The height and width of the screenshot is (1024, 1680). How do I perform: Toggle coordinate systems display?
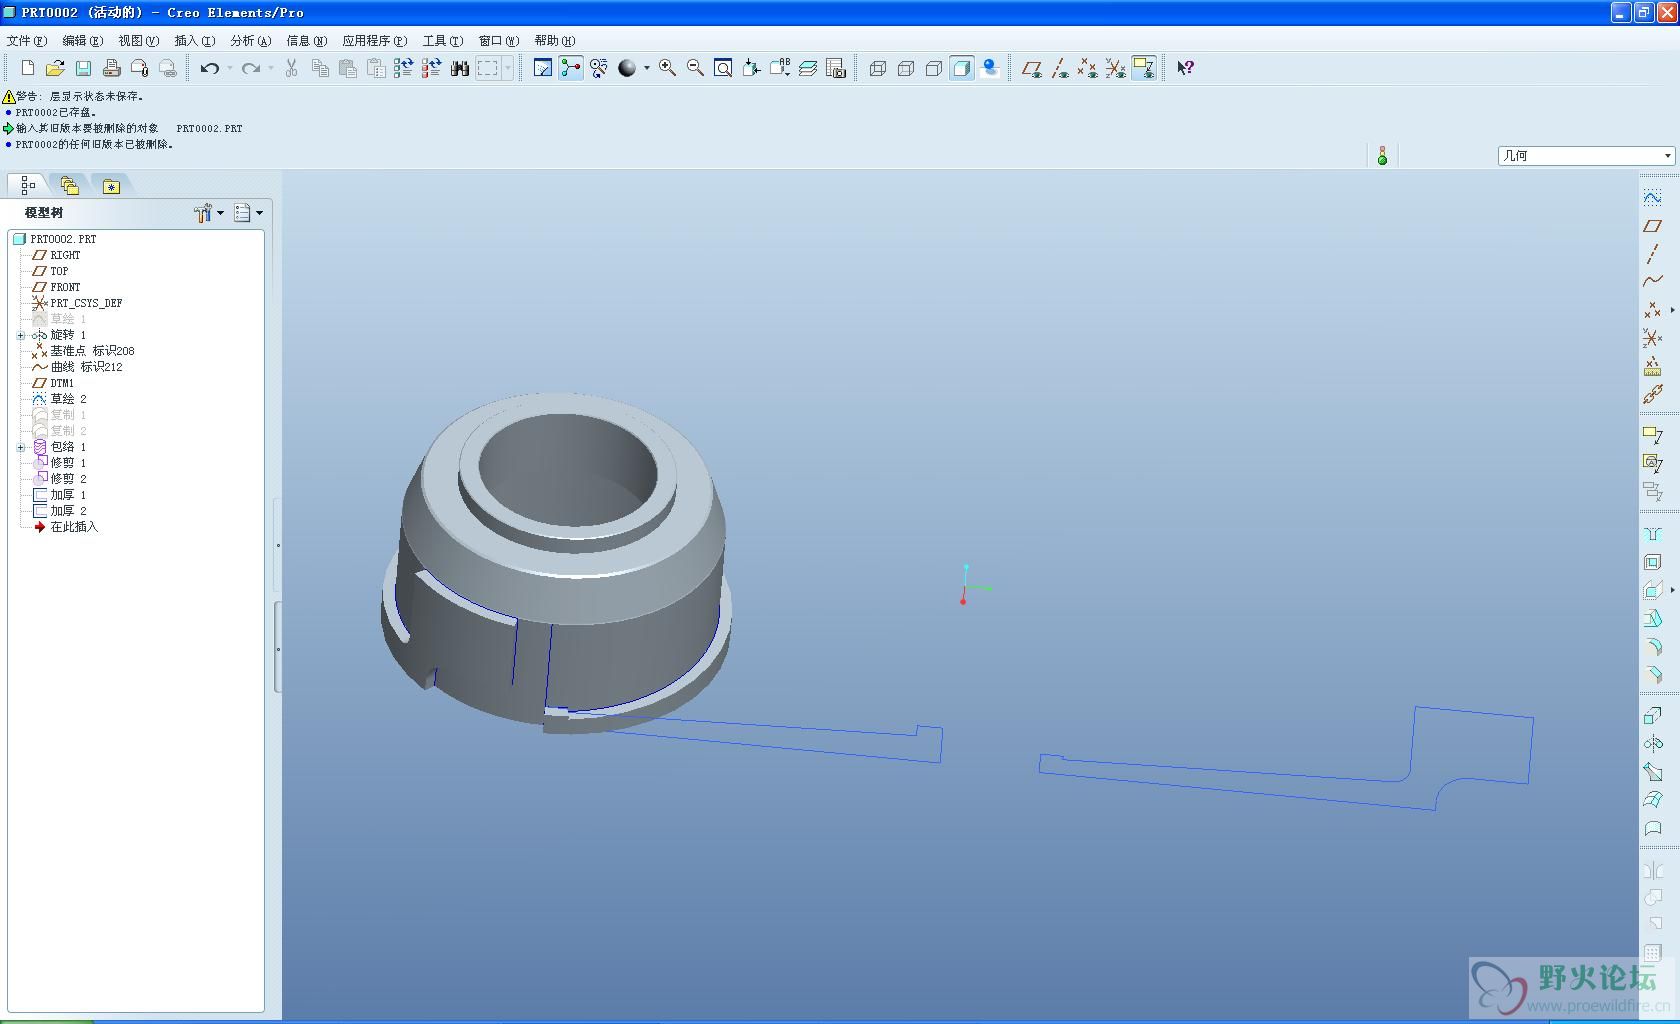1115,68
